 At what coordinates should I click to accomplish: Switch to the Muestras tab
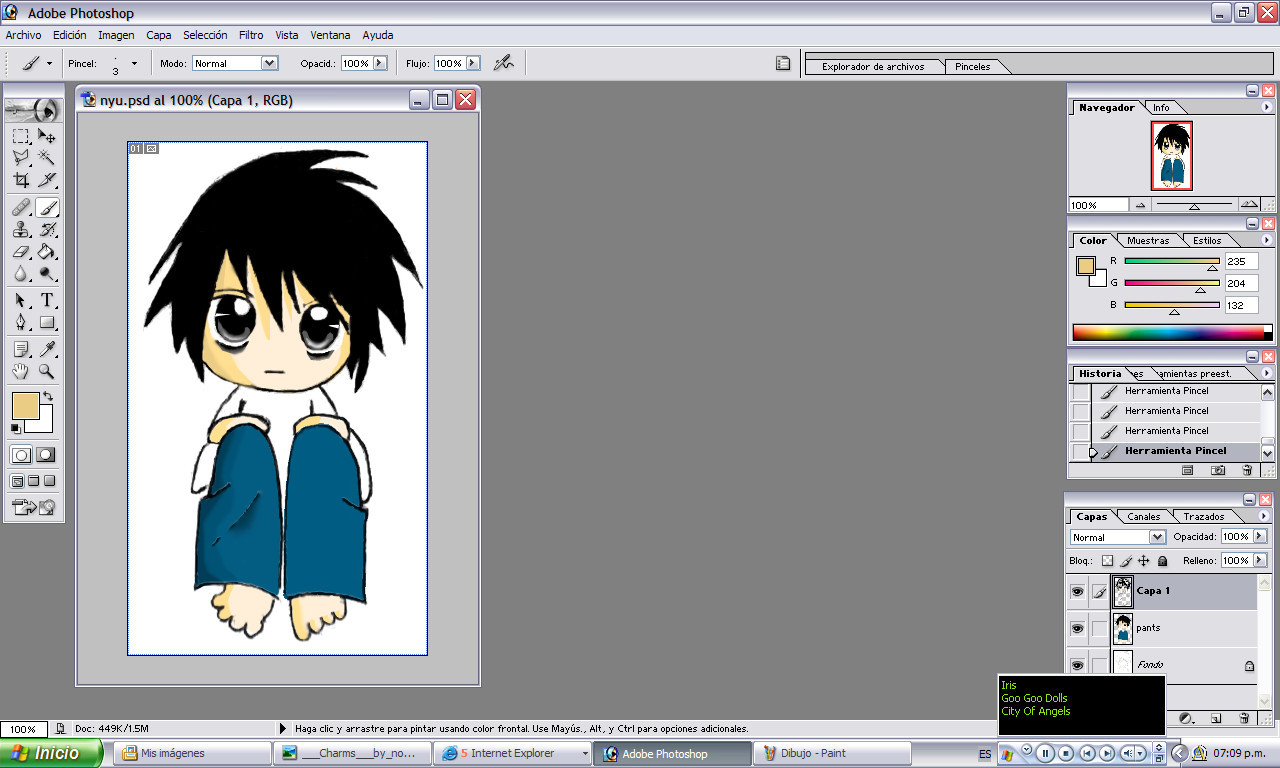click(1148, 240)
